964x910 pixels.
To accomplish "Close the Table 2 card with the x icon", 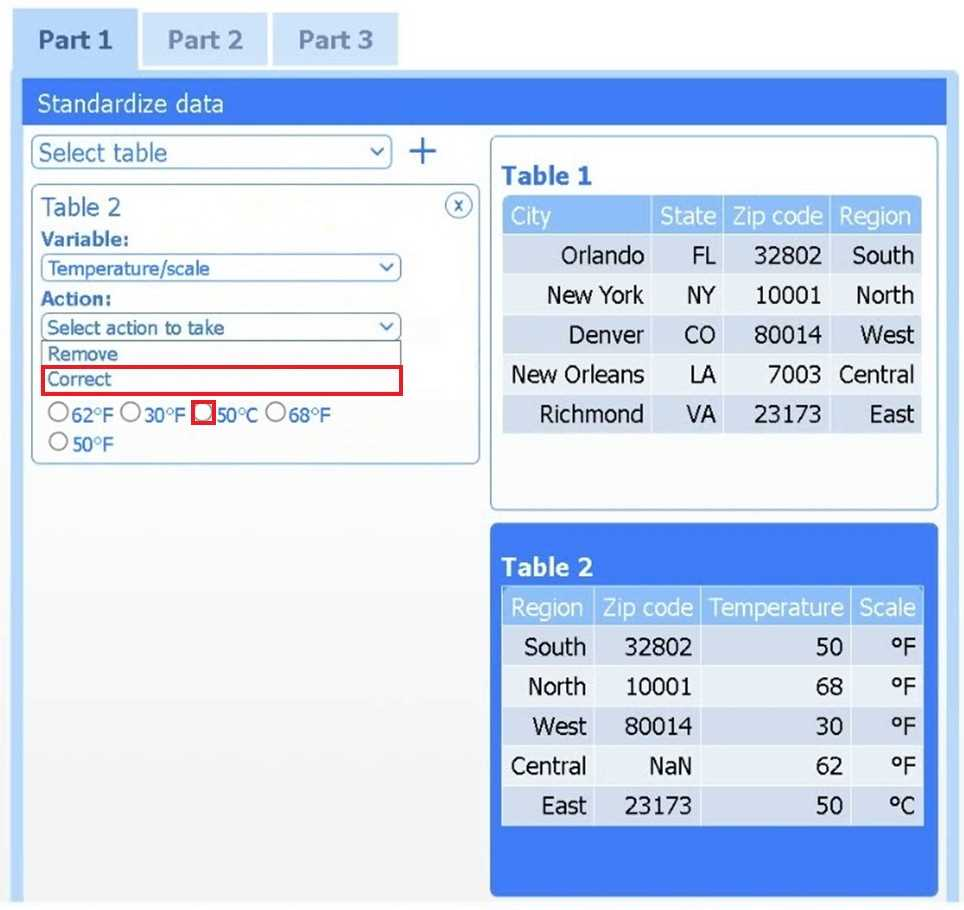I will pos(458,206).
